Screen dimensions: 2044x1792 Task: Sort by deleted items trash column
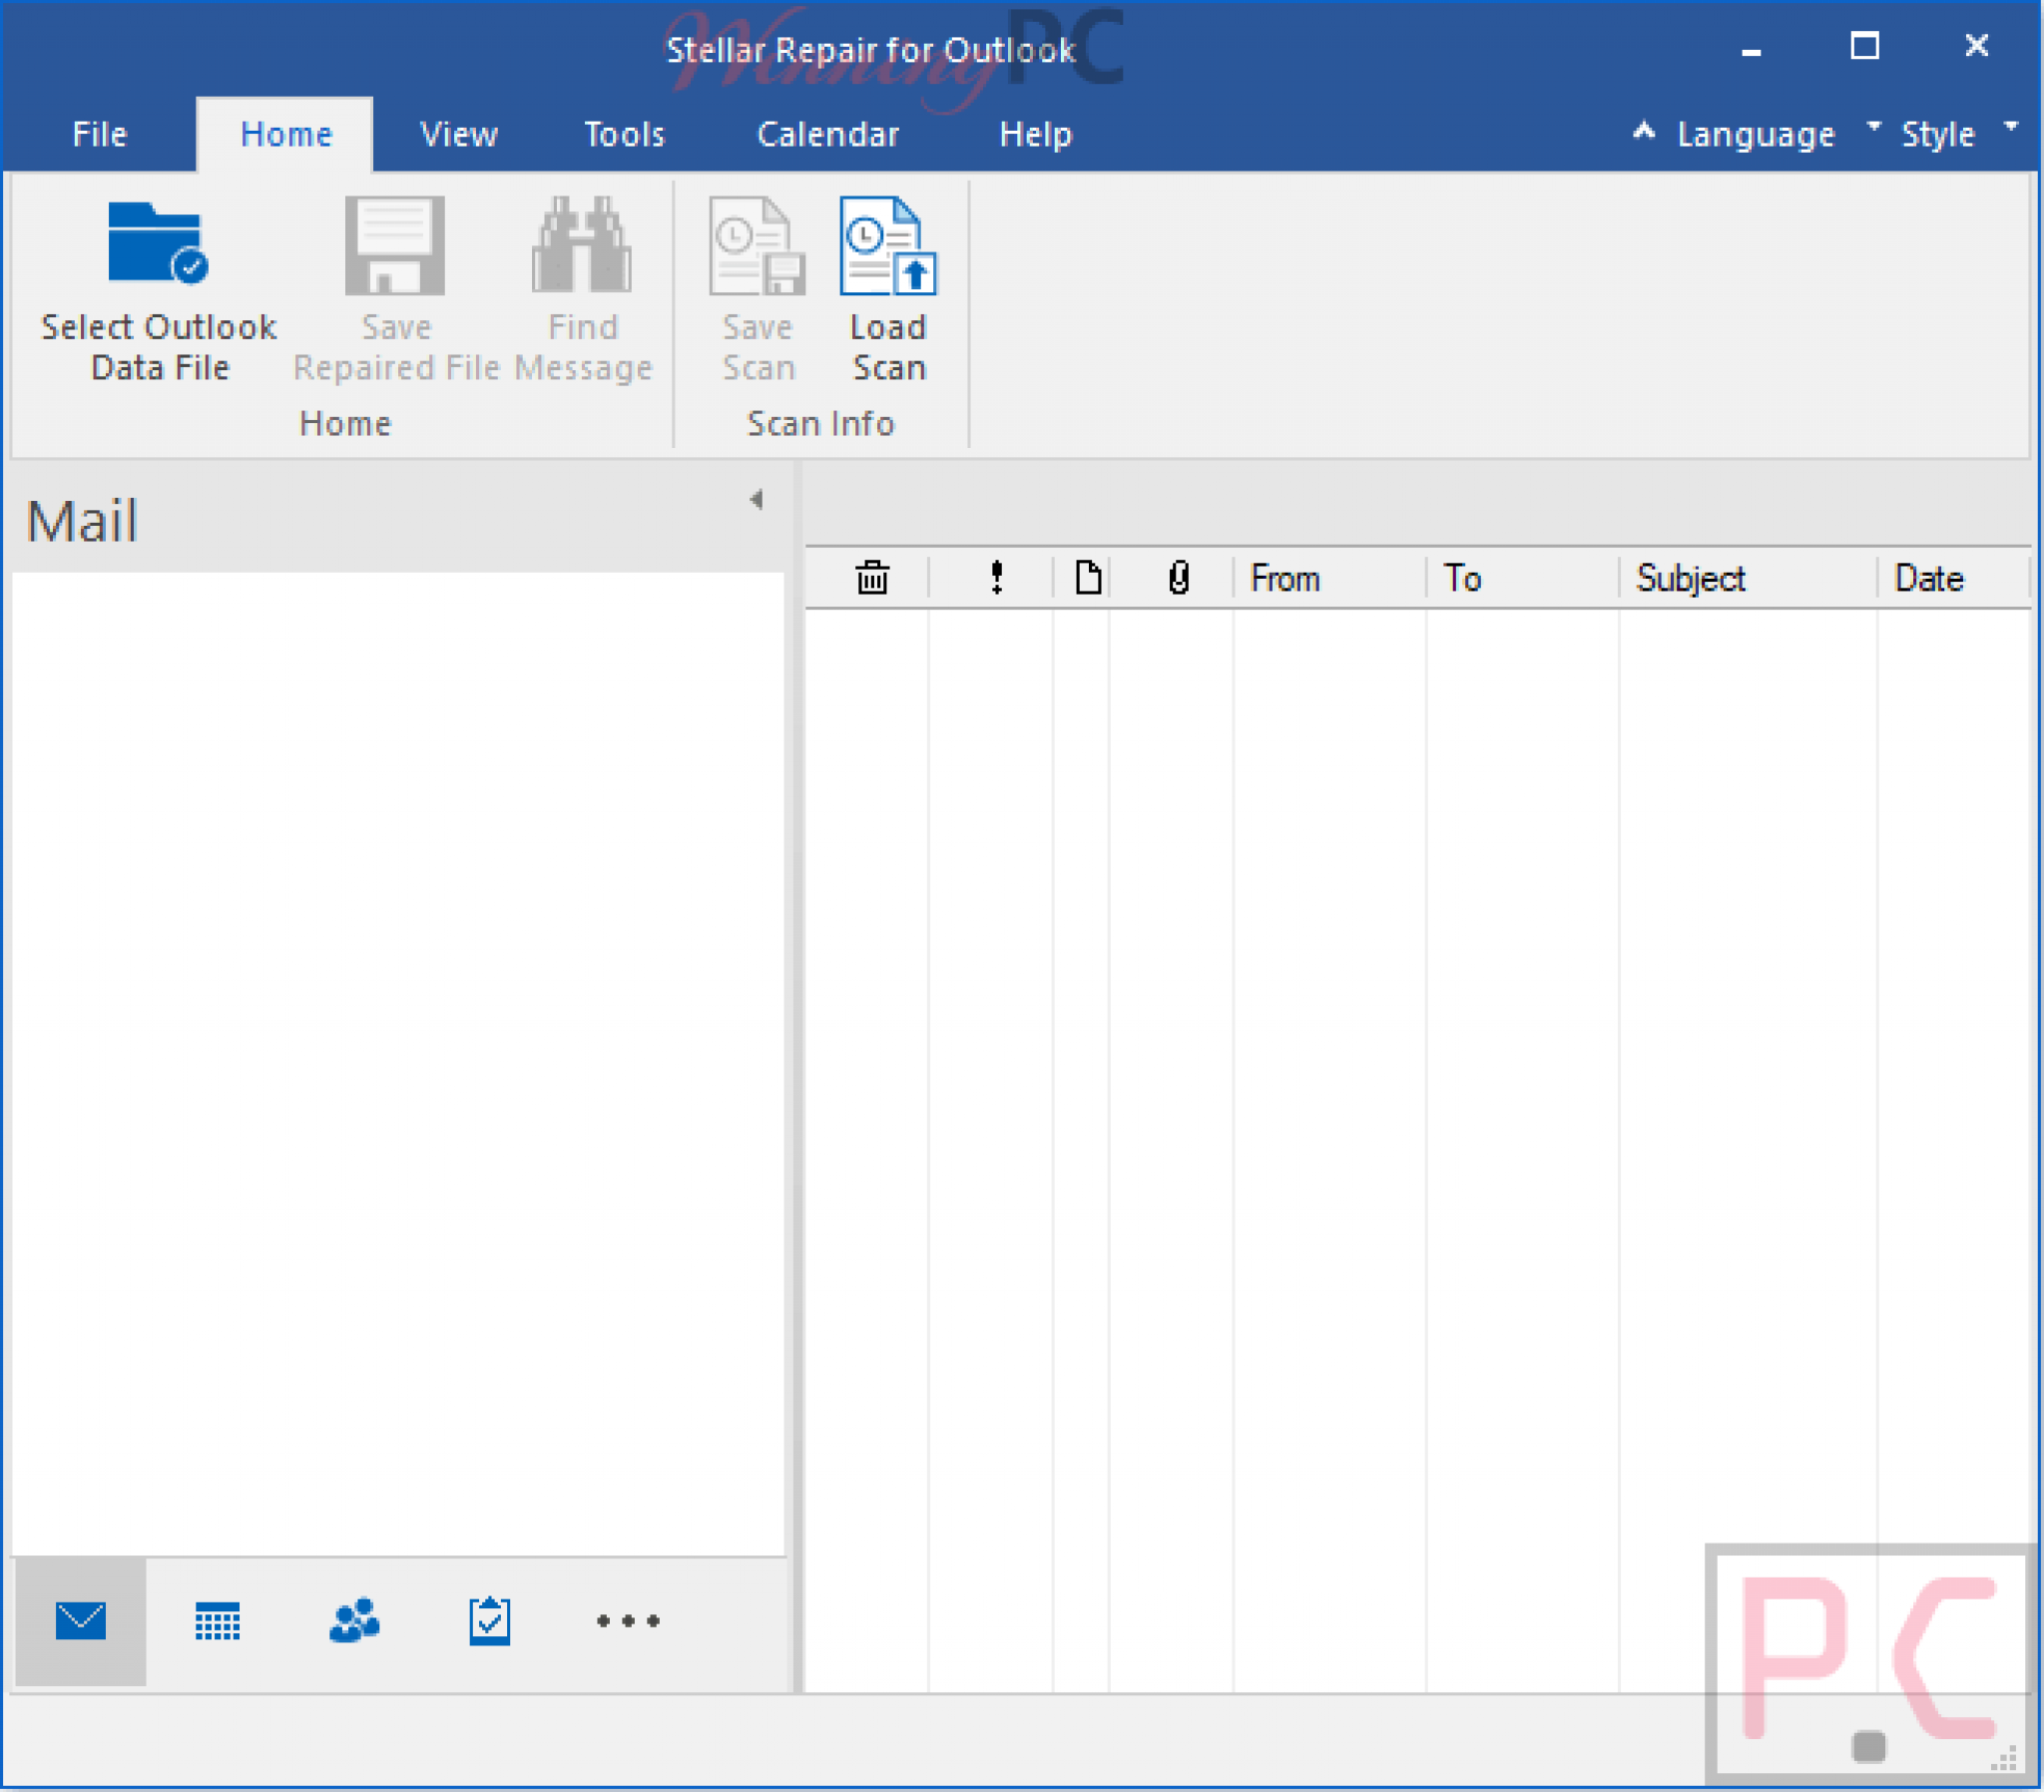(872, 578)
